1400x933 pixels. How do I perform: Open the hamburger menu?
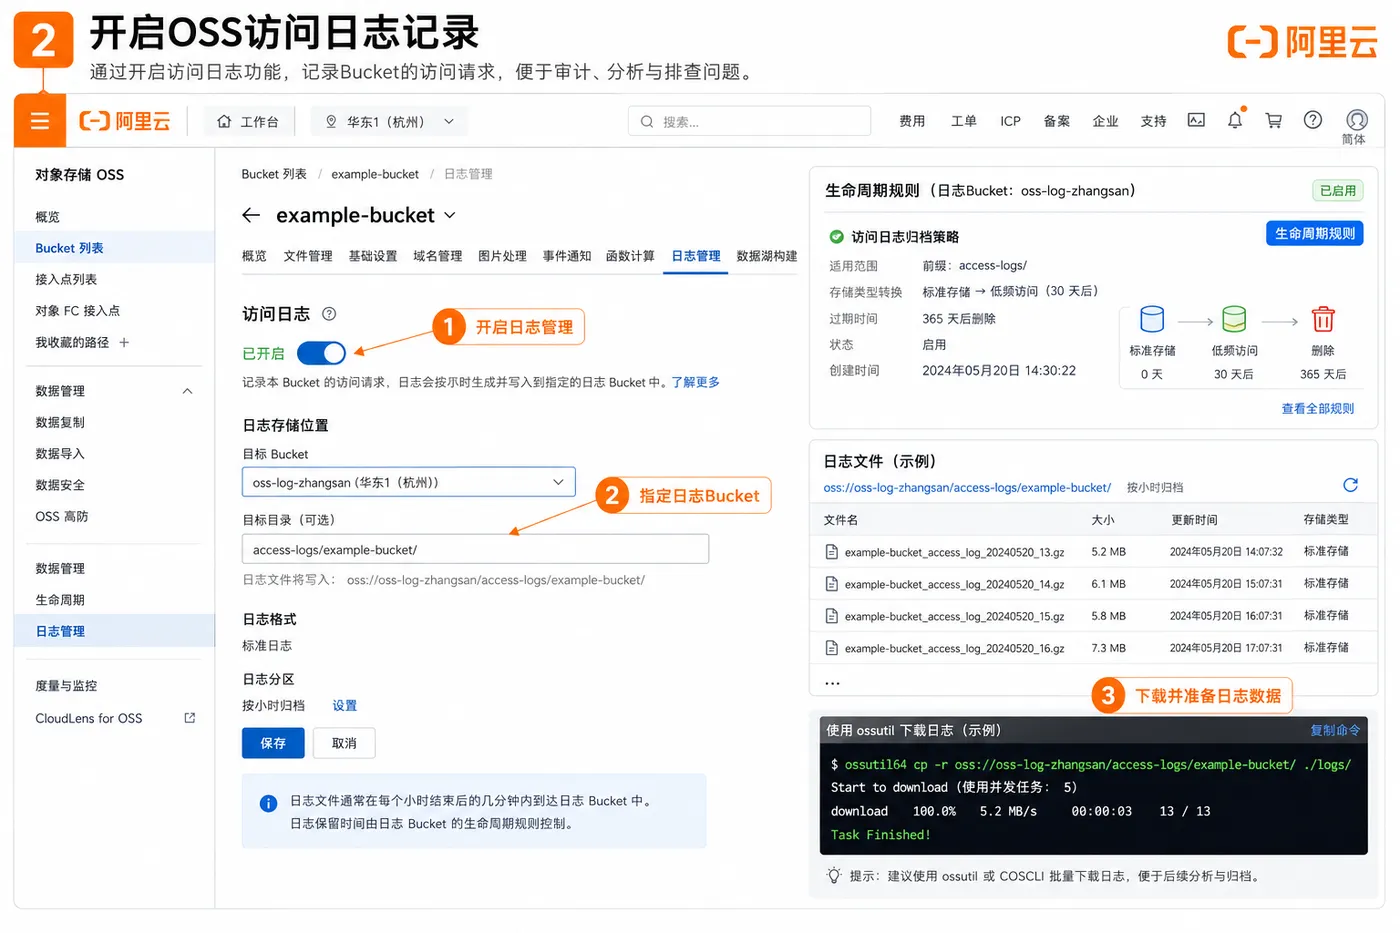pos(40,121)
